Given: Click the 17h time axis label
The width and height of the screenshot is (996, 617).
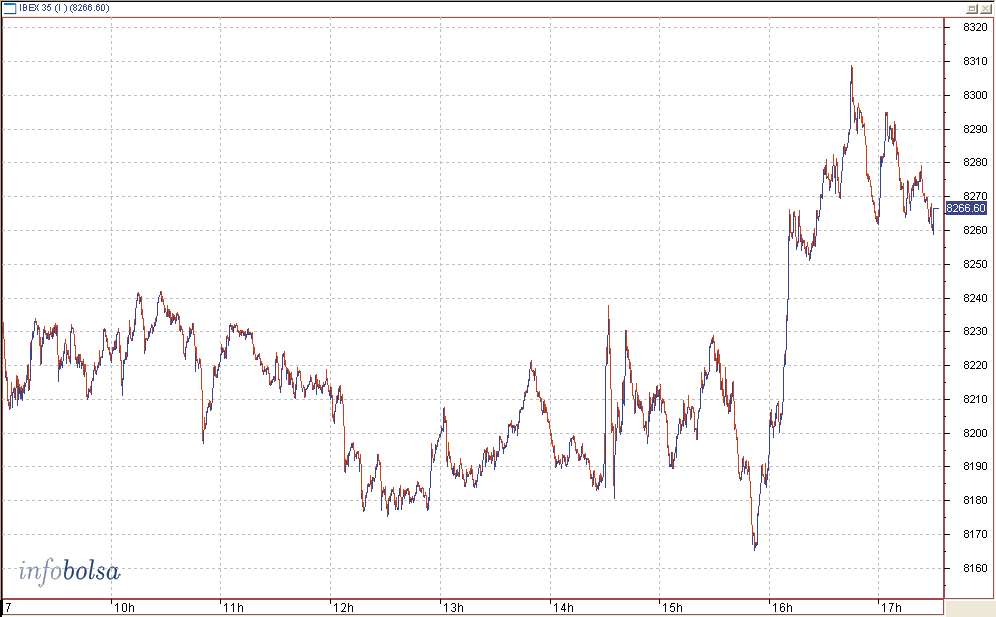Looking at the screenshot, I should click(x=891, y=608).
